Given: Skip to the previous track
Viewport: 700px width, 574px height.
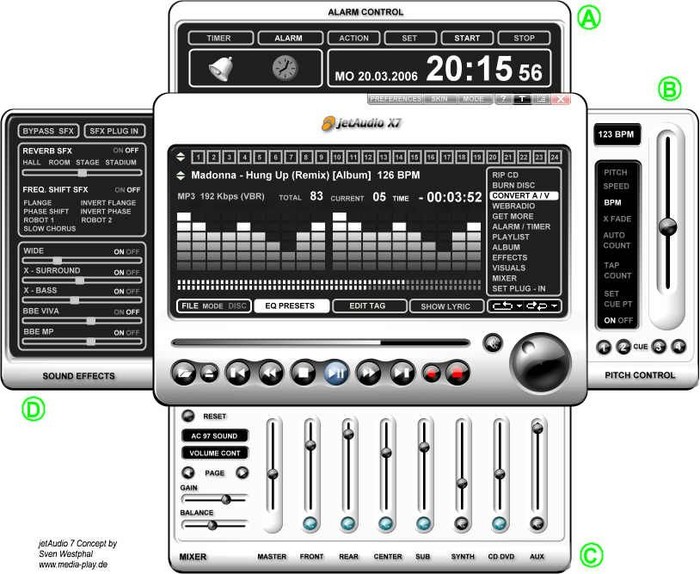Looking at the screenshot, I should point(238,373).
